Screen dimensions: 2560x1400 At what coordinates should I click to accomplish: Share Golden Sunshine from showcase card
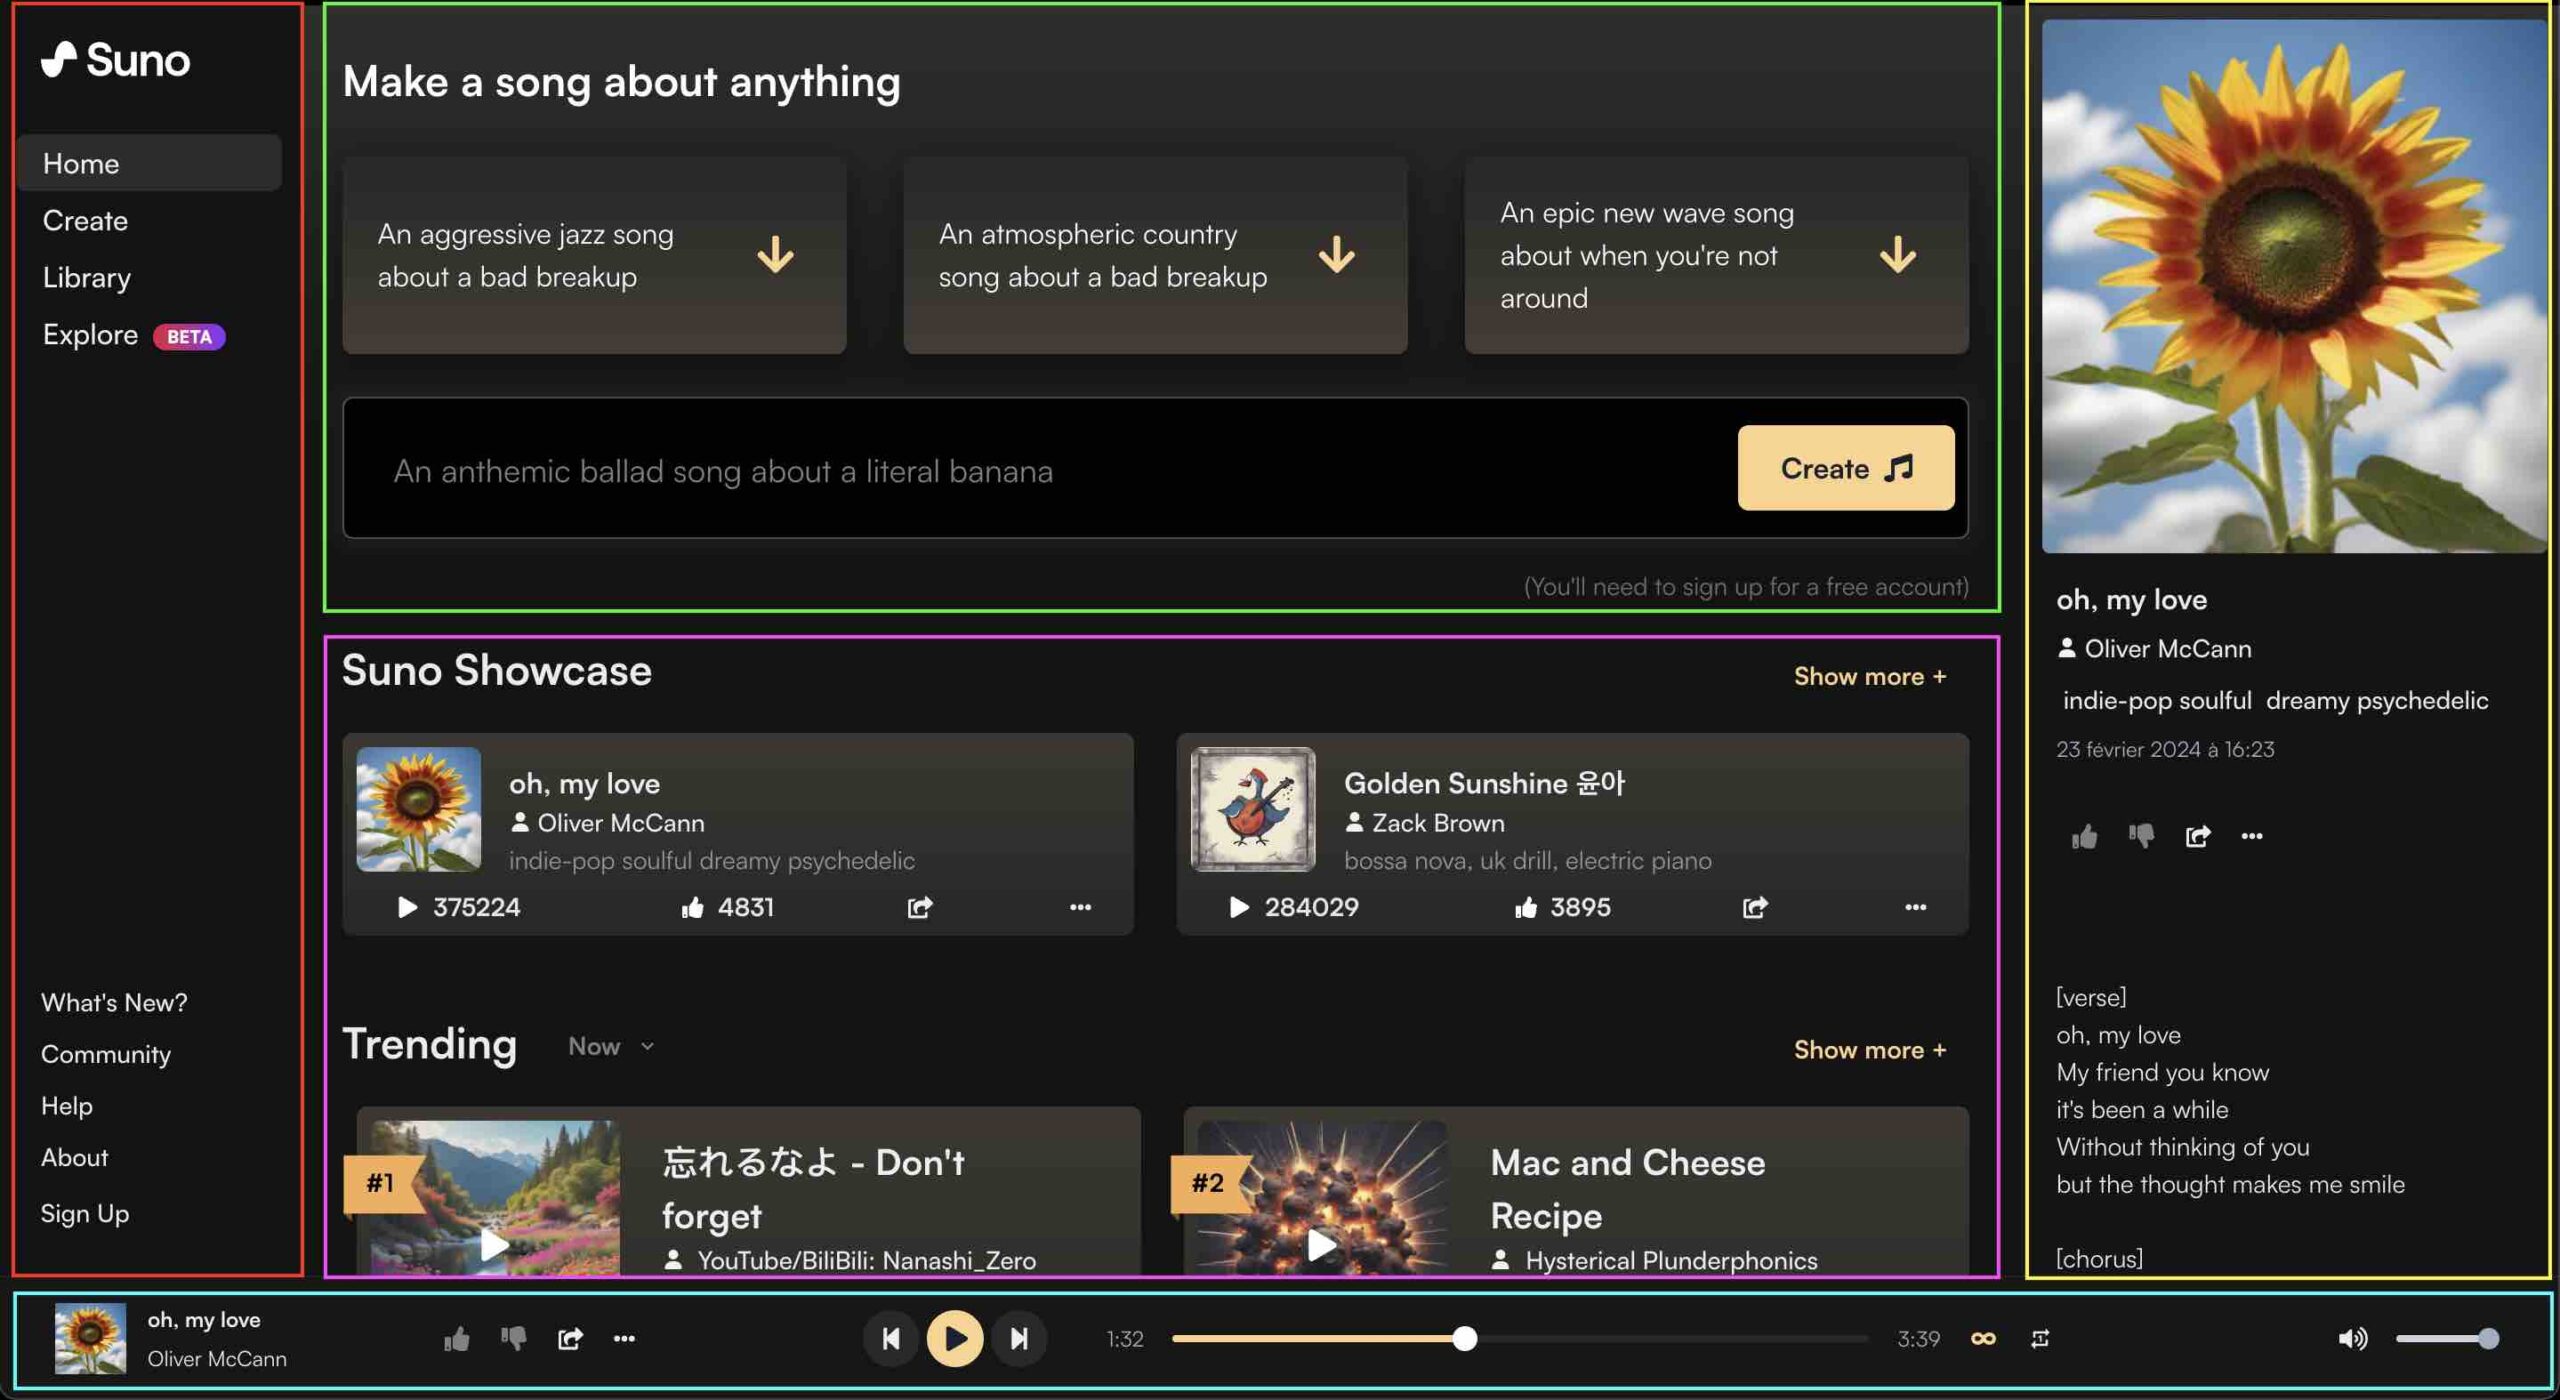(x=1755, y=907)
